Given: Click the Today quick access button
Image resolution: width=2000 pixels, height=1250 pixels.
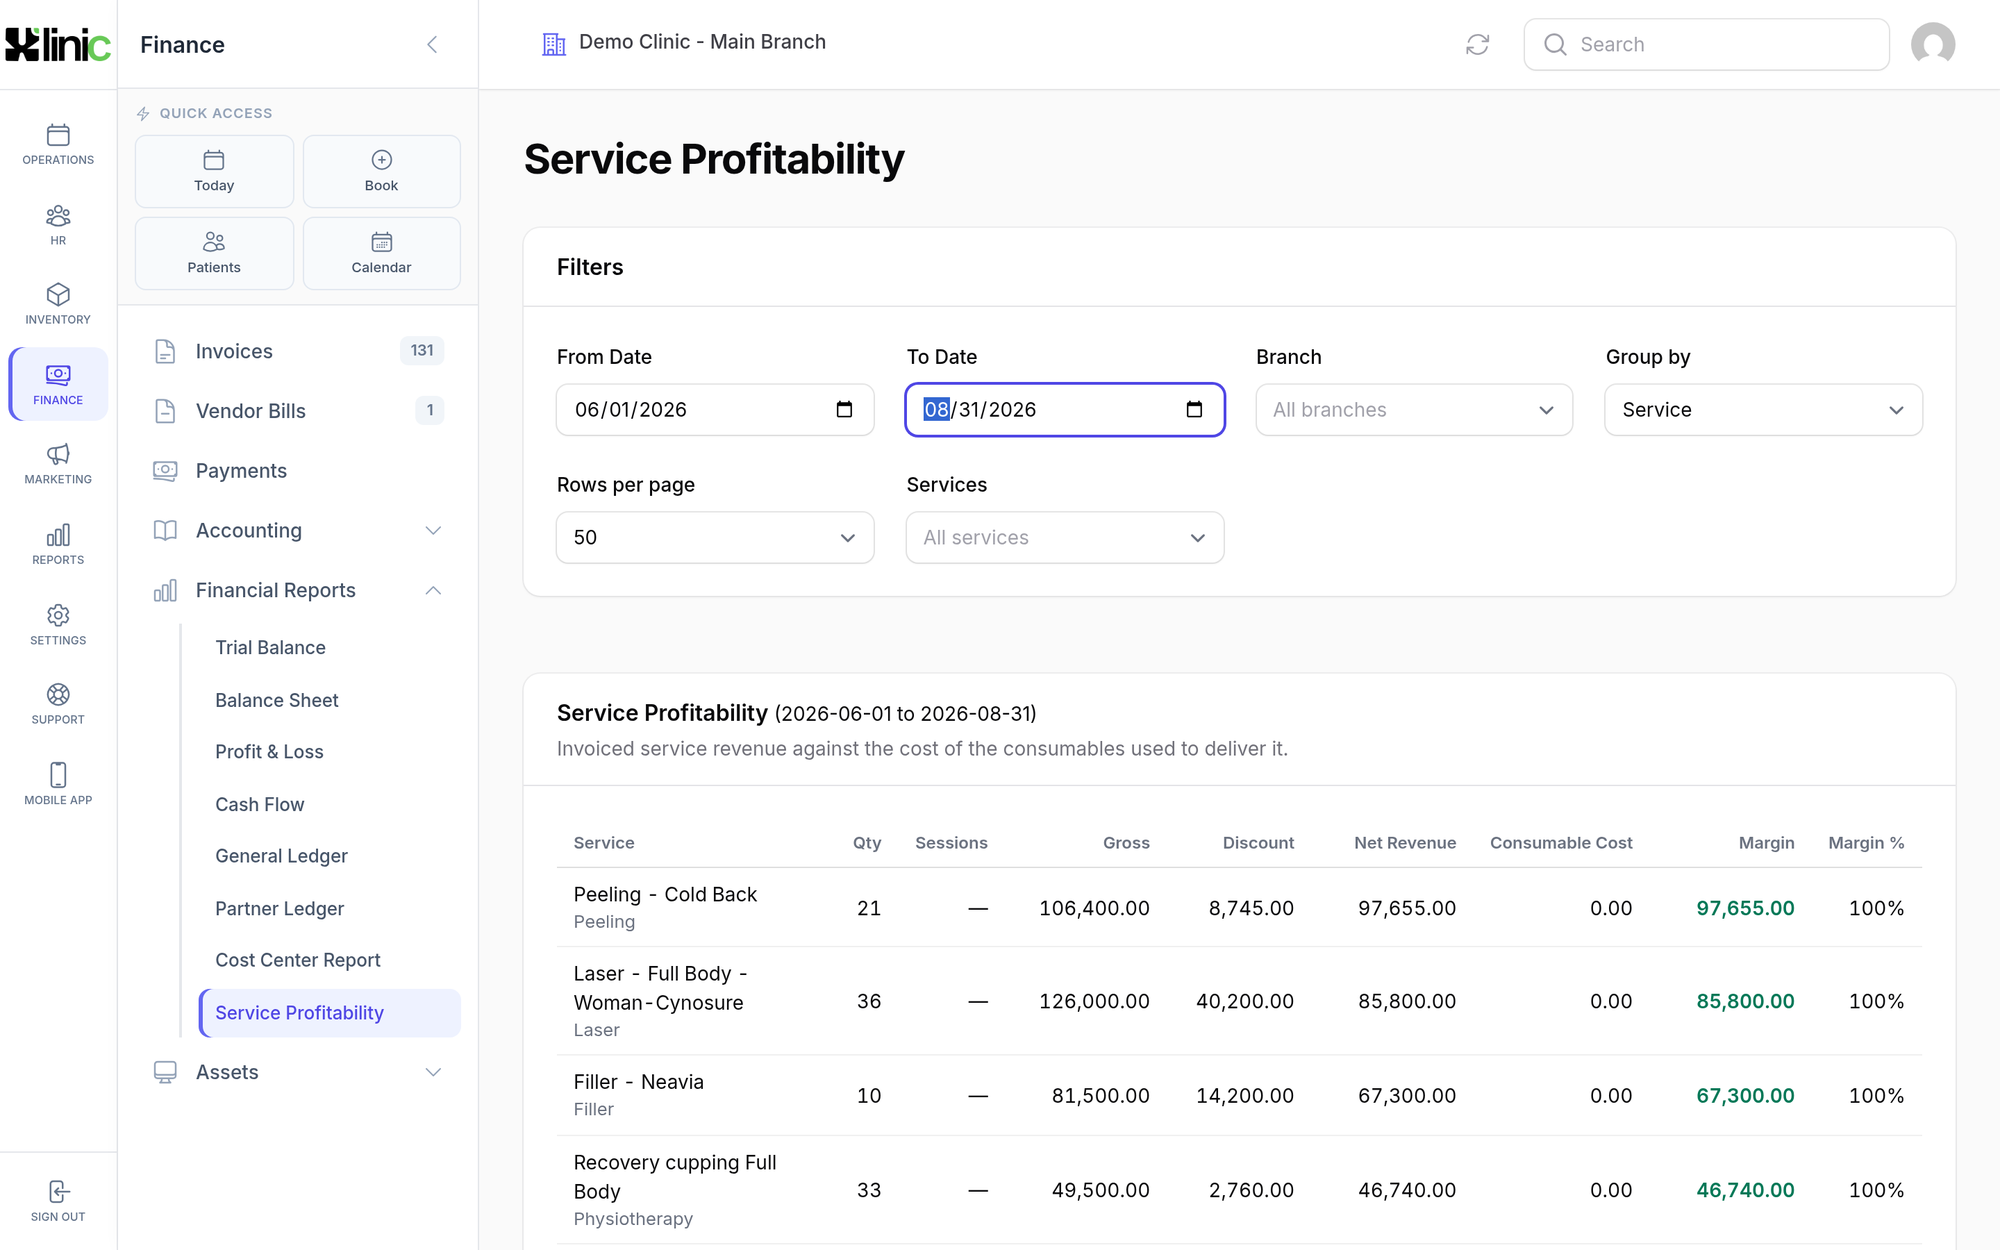Looking at the screenshot, I should pyautogui.click(x=214, y=171).
